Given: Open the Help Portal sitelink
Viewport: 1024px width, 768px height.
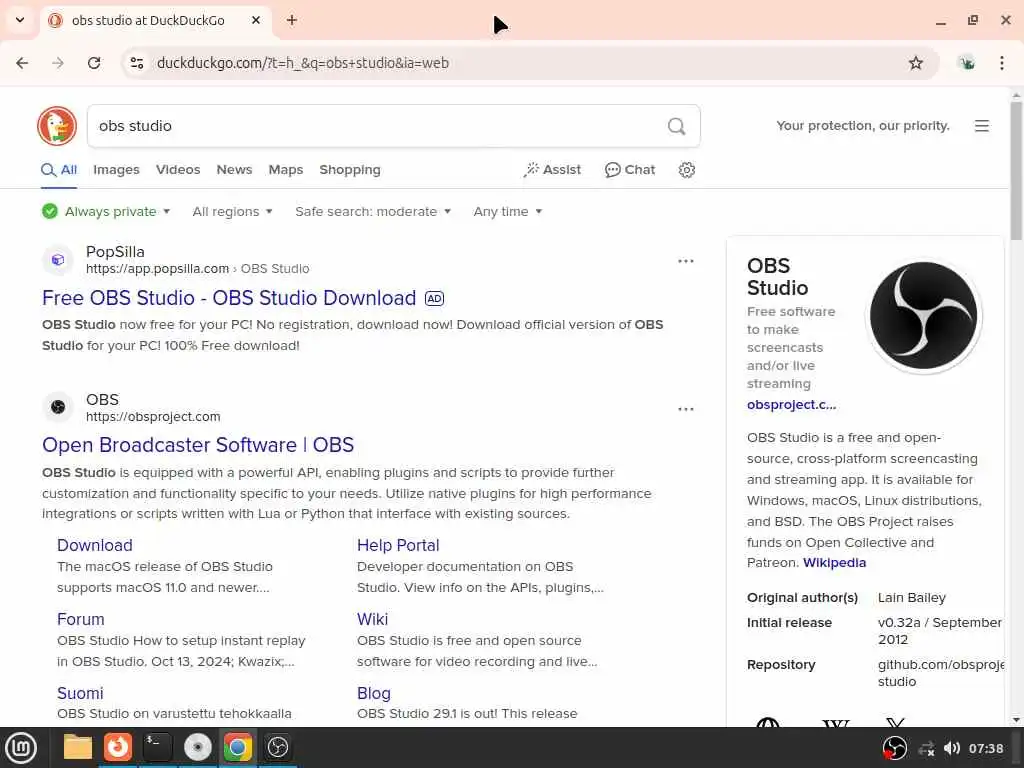Looking at the screenshot, I should coord(398,545).
